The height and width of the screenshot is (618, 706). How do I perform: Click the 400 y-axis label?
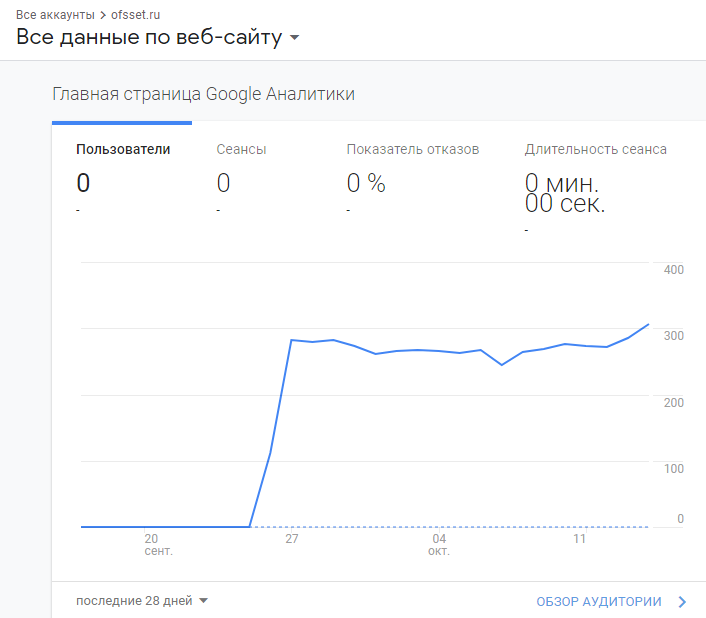[672, 270]
